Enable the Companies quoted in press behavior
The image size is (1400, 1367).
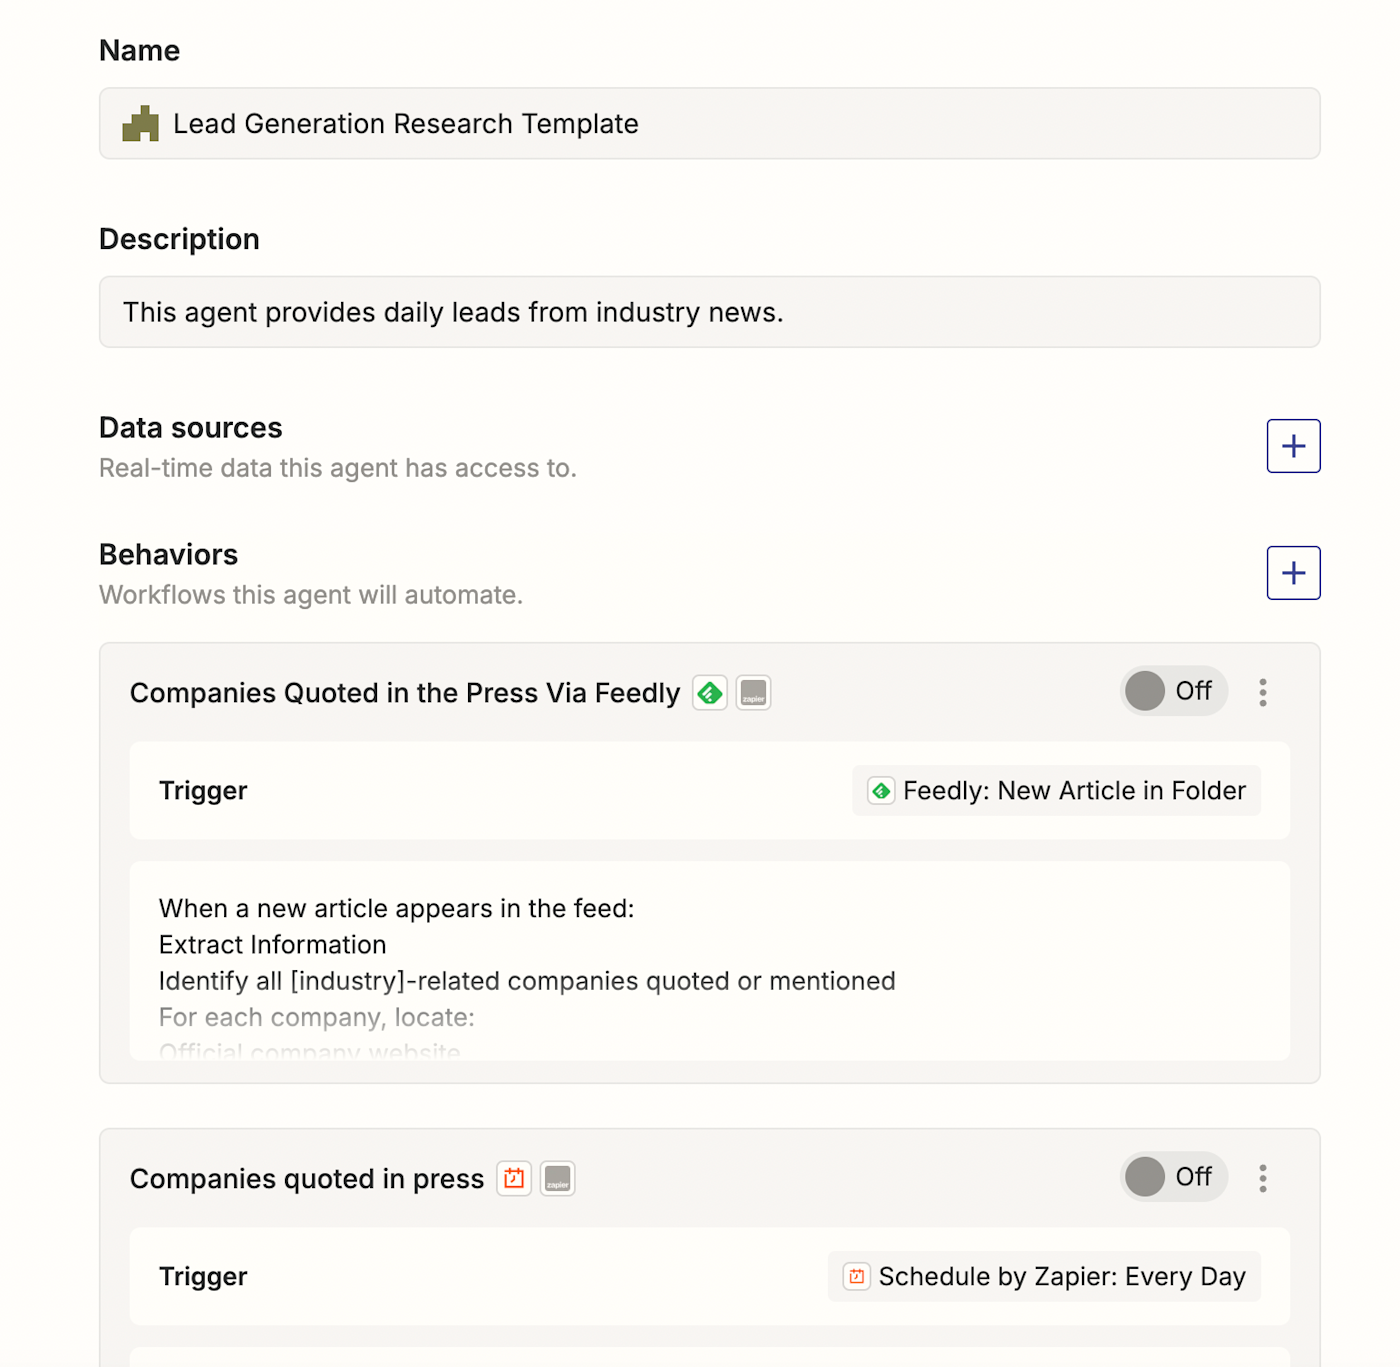pyautogui.click(x=1172, y=1177)
